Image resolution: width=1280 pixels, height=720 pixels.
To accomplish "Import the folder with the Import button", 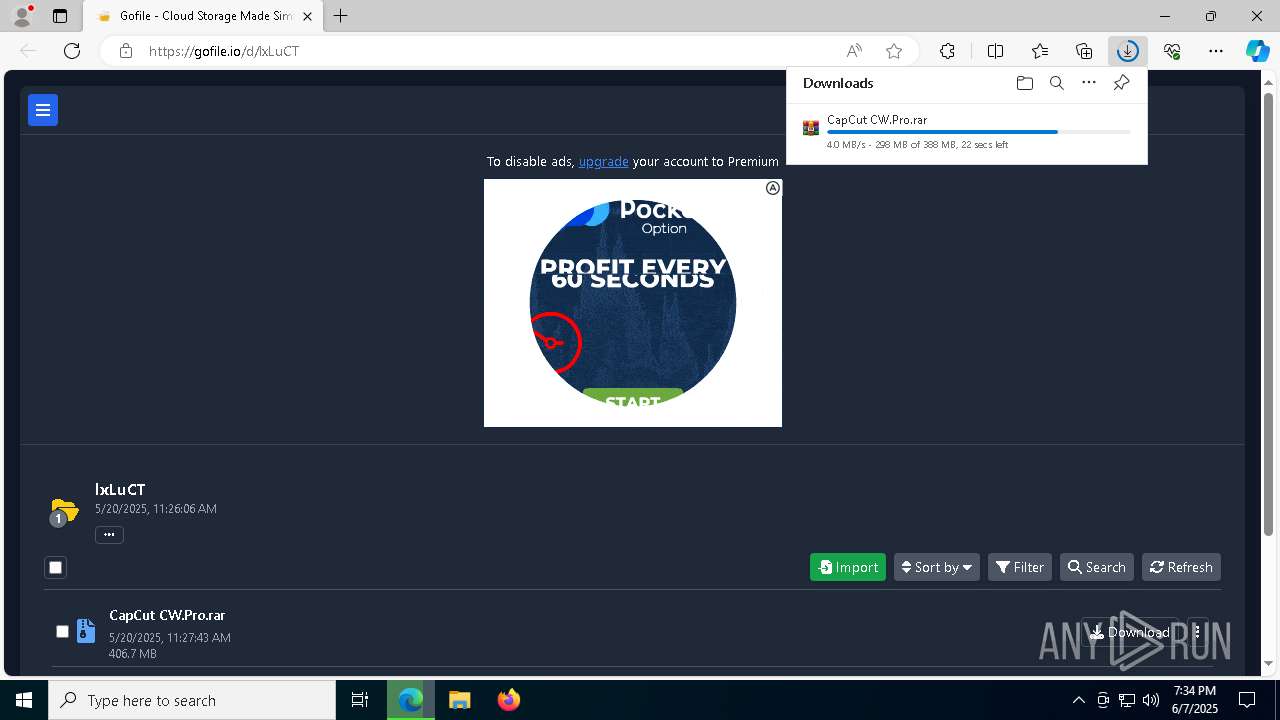I will pyautogui.click(x=848, y=567).
